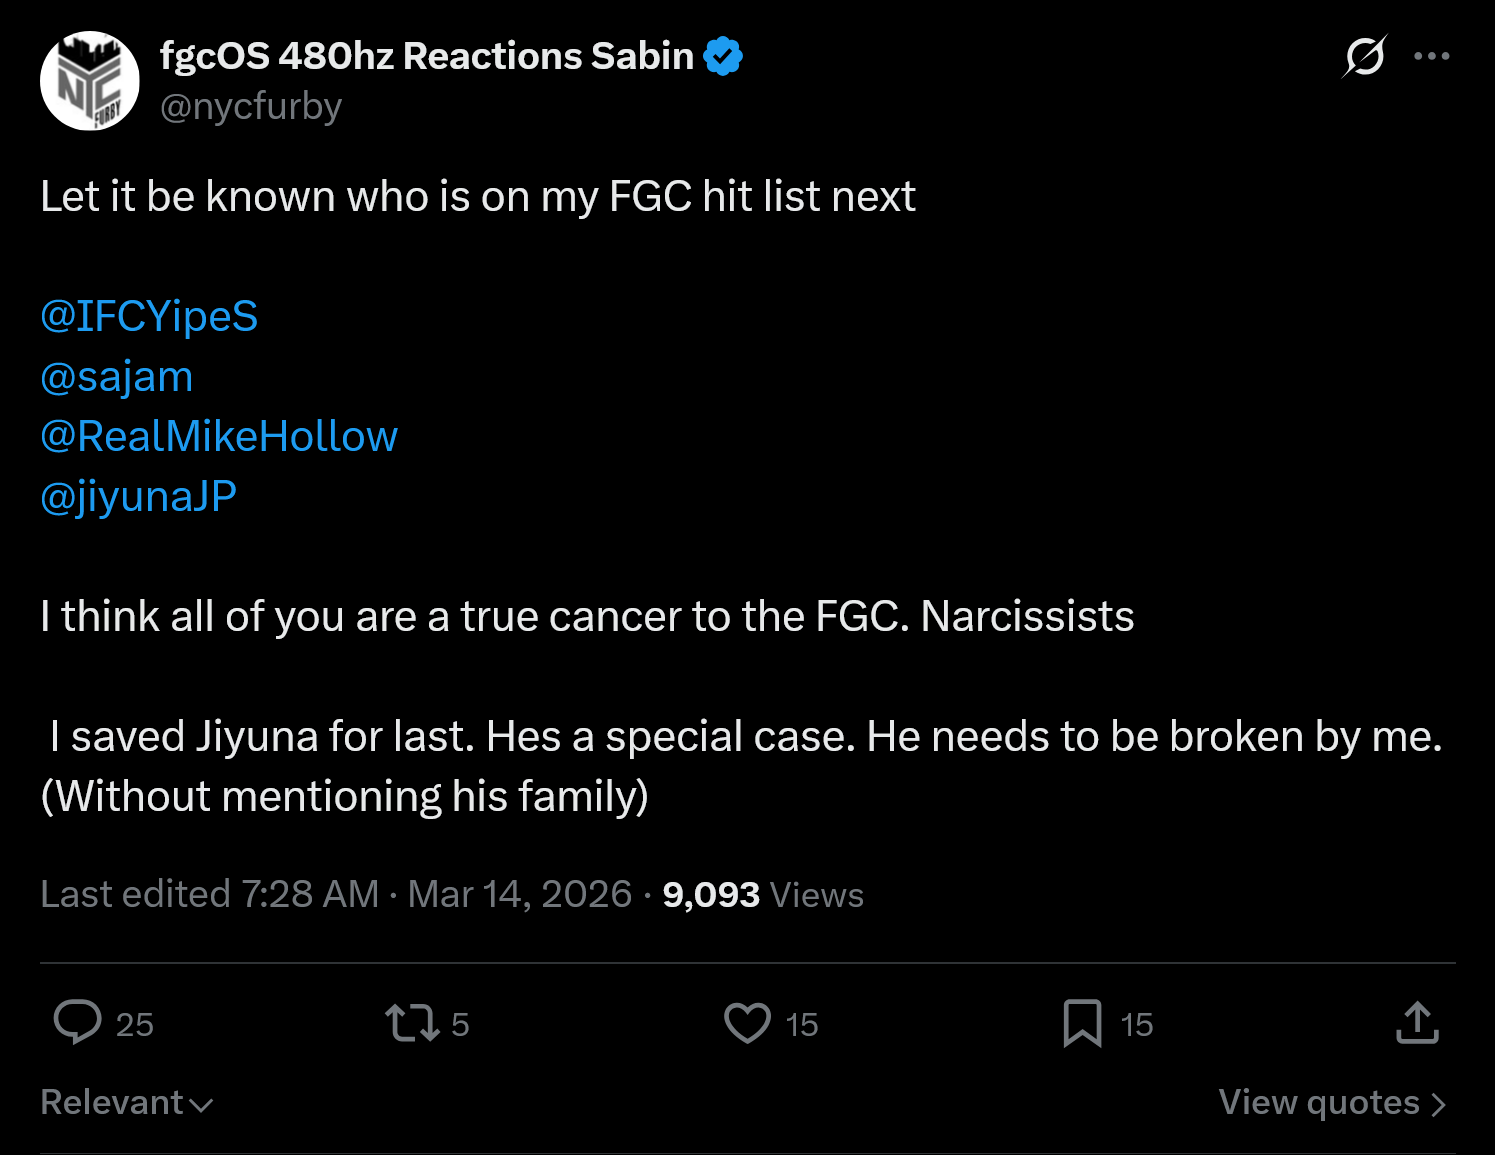This screenshot has height=1155, width=1495.
Task: Bookmark this post
Action: (1082, 1023)
